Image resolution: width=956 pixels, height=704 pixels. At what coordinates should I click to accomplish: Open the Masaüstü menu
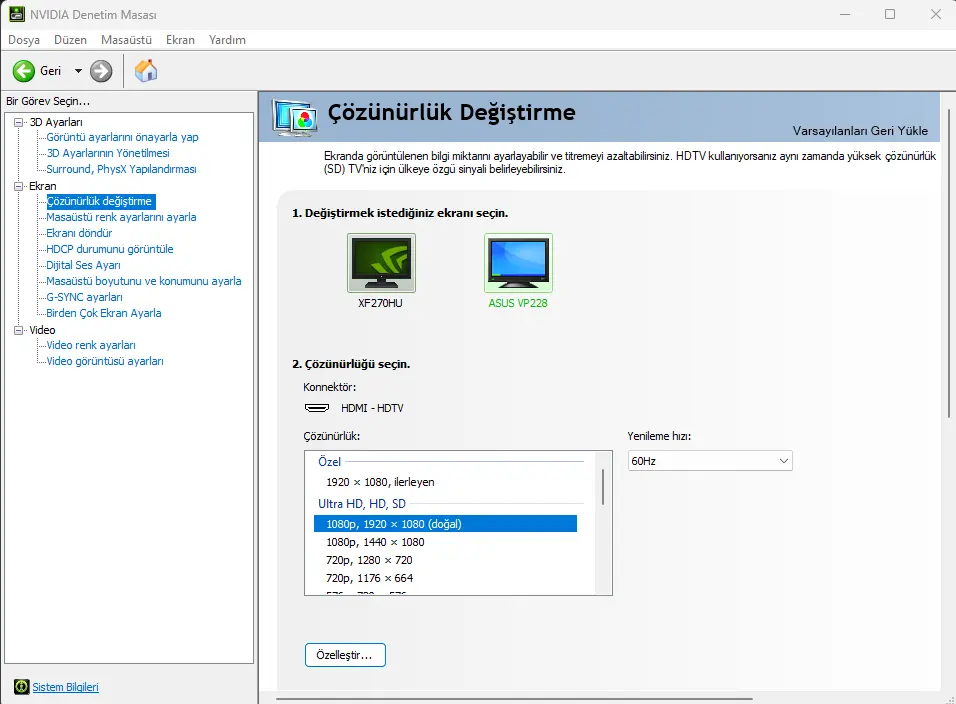tap(126, 40)
